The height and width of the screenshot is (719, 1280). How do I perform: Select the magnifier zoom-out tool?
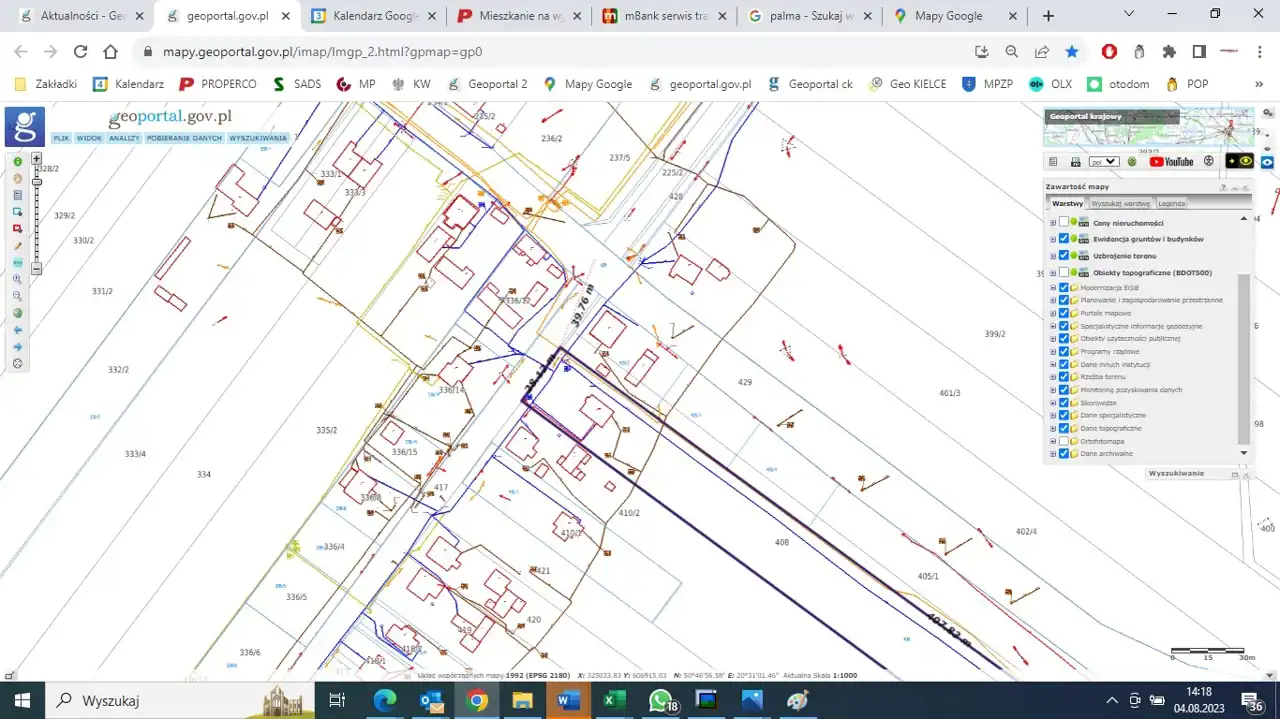pyautogui.click(x=17, y=296)
